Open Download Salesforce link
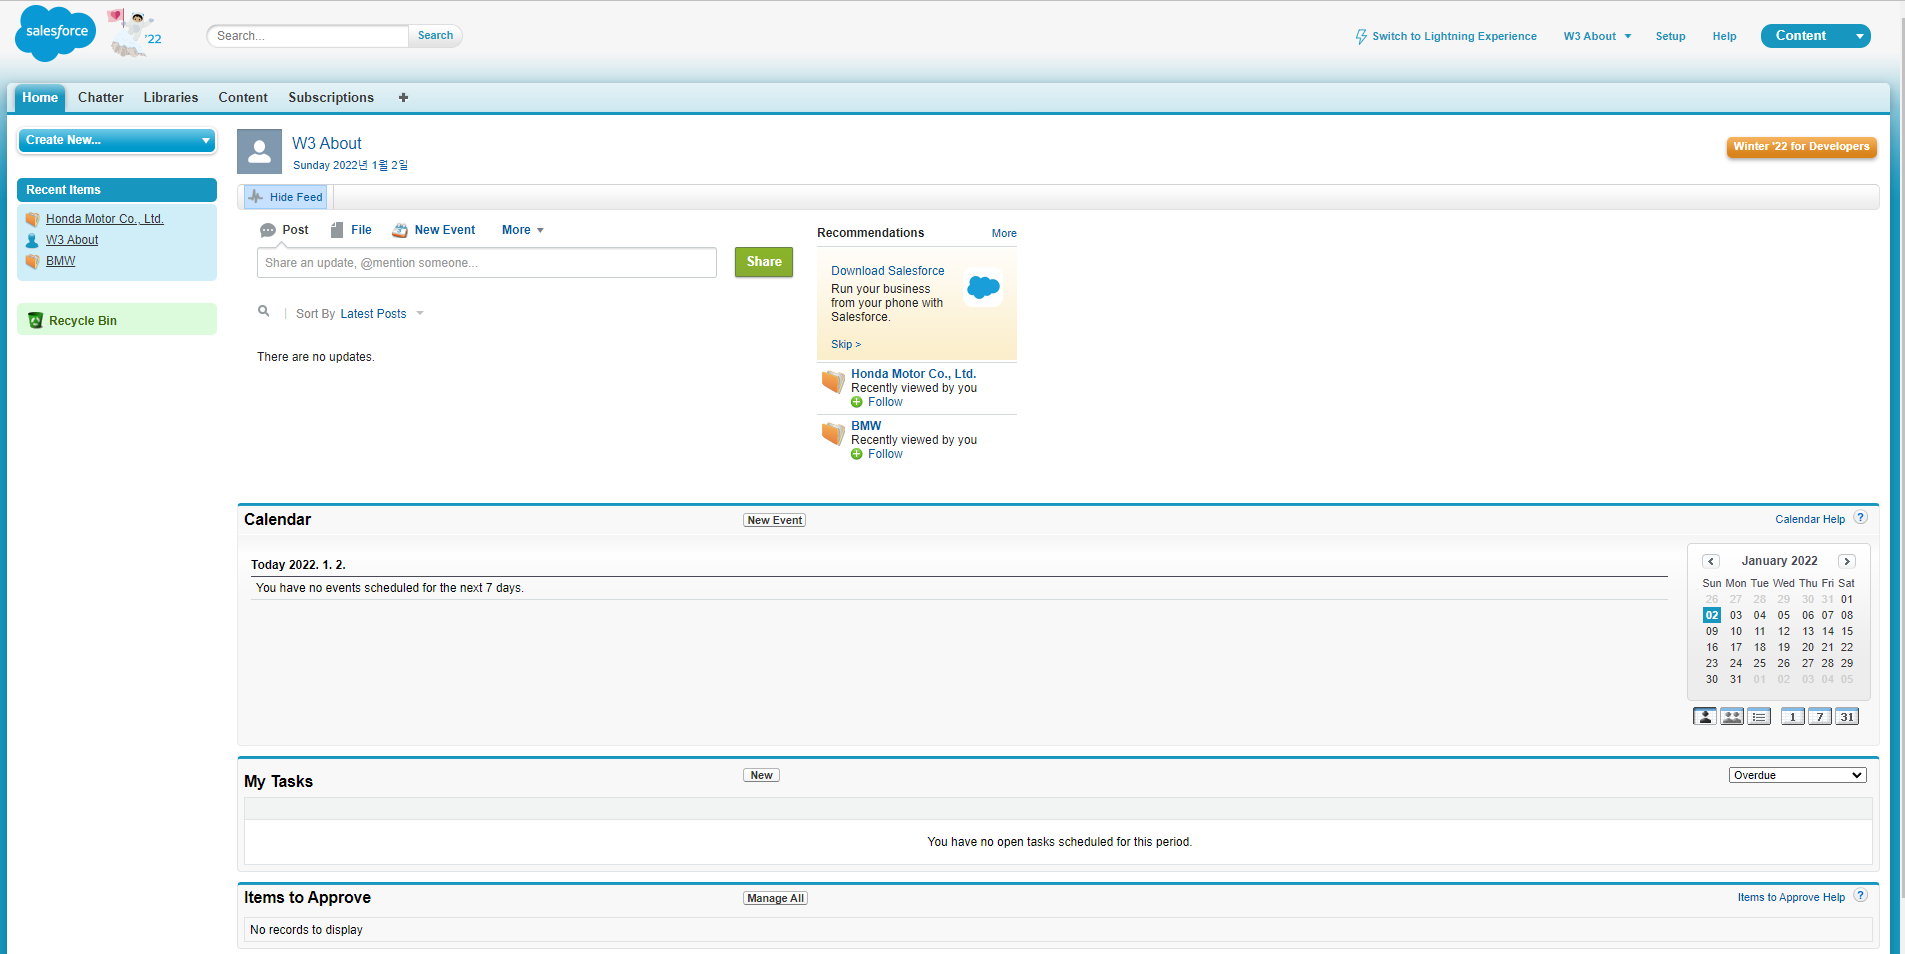Image resolution: width=1905 pixels, height=954 pixels. click(x=887, y=271)
